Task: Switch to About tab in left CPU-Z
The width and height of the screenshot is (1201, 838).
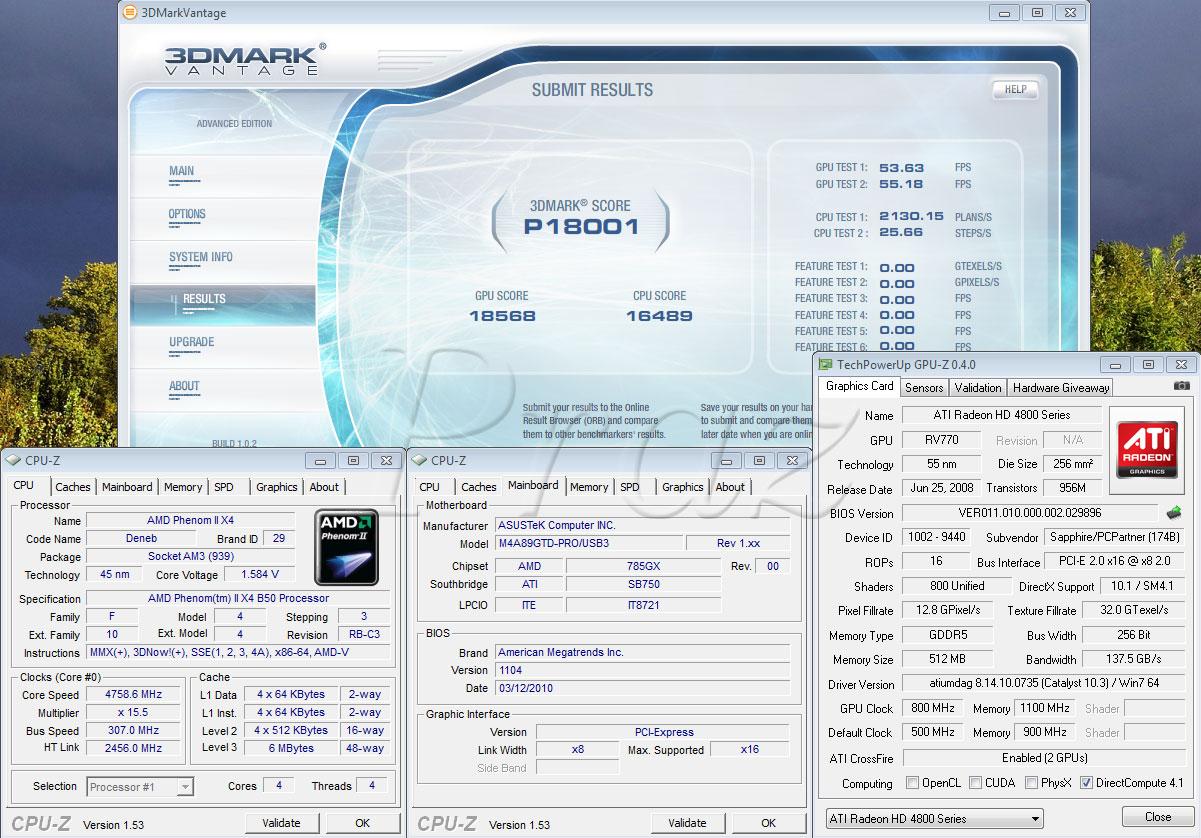Action: point(324,487)
